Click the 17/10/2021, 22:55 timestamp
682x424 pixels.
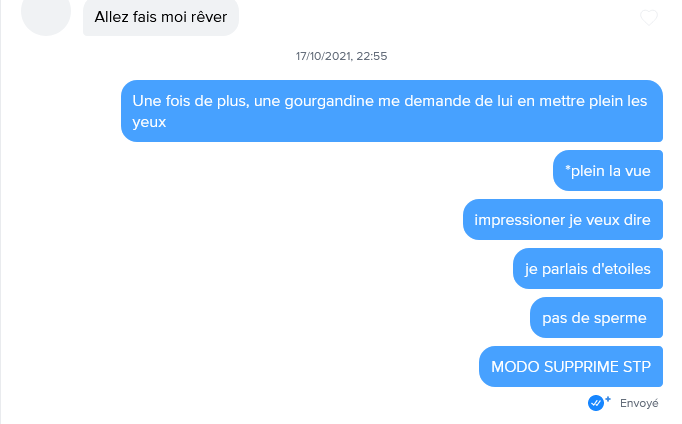coord(341,56)
